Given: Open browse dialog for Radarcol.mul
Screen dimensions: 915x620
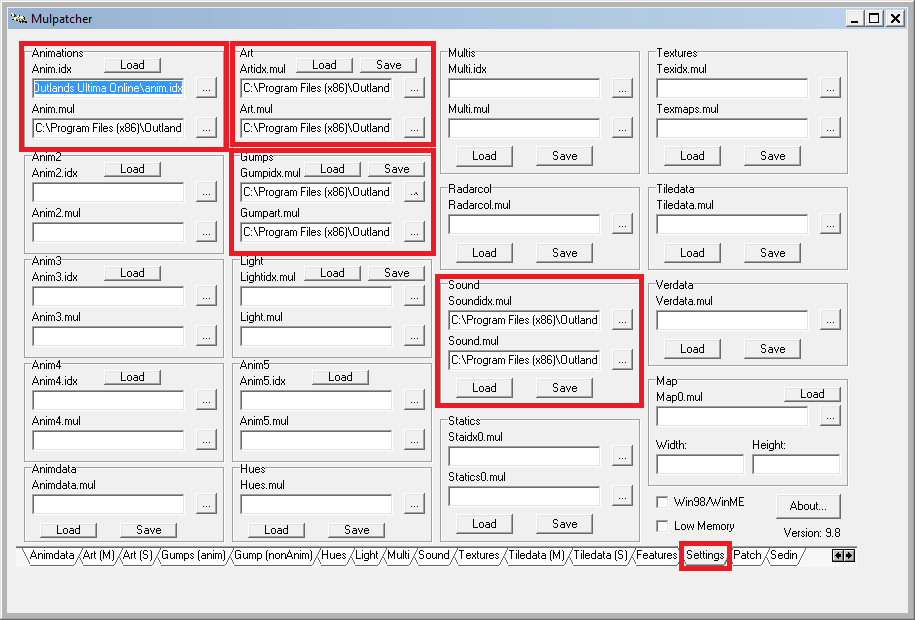Looking at the screenshot, I should (x=622, y=224).
